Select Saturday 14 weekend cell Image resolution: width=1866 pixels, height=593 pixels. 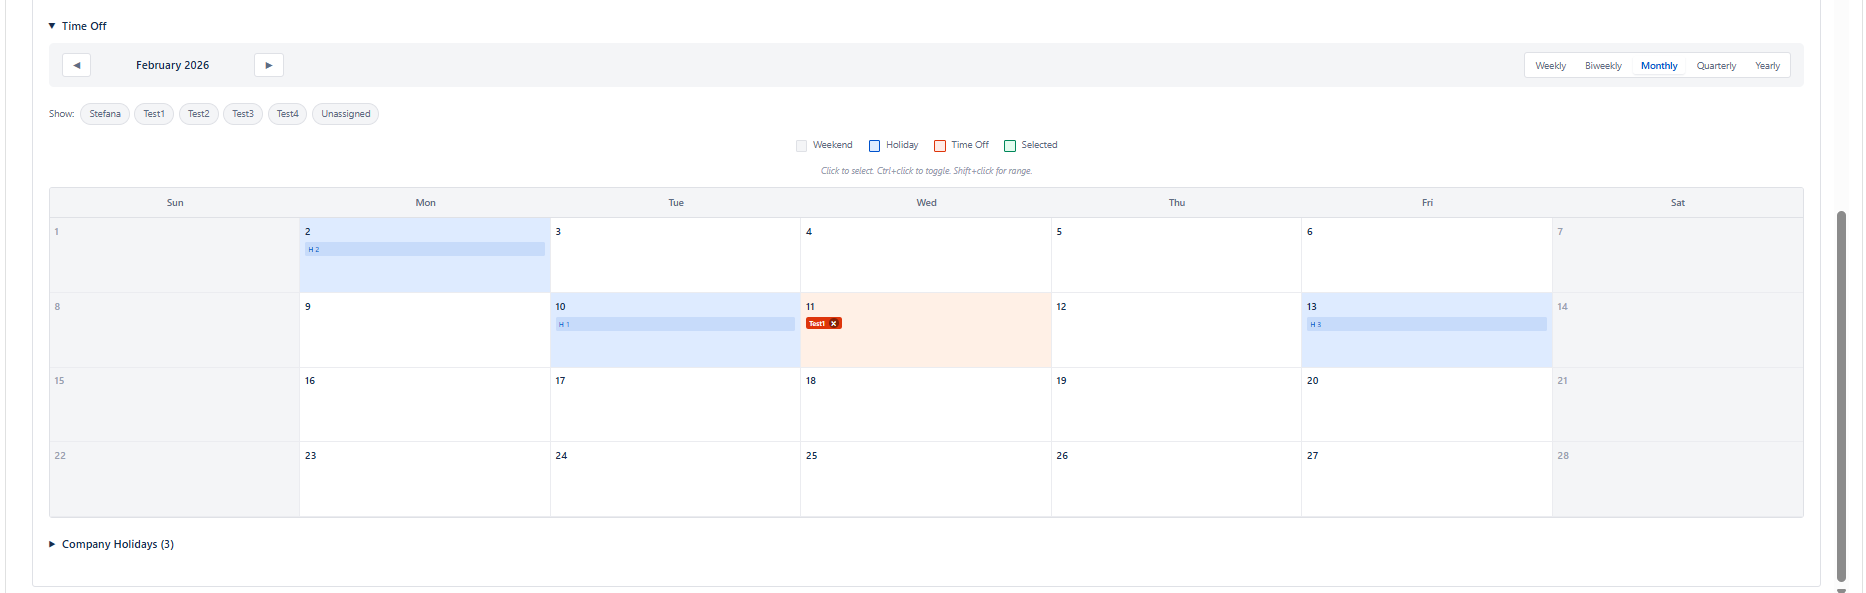click(1678, 330)
